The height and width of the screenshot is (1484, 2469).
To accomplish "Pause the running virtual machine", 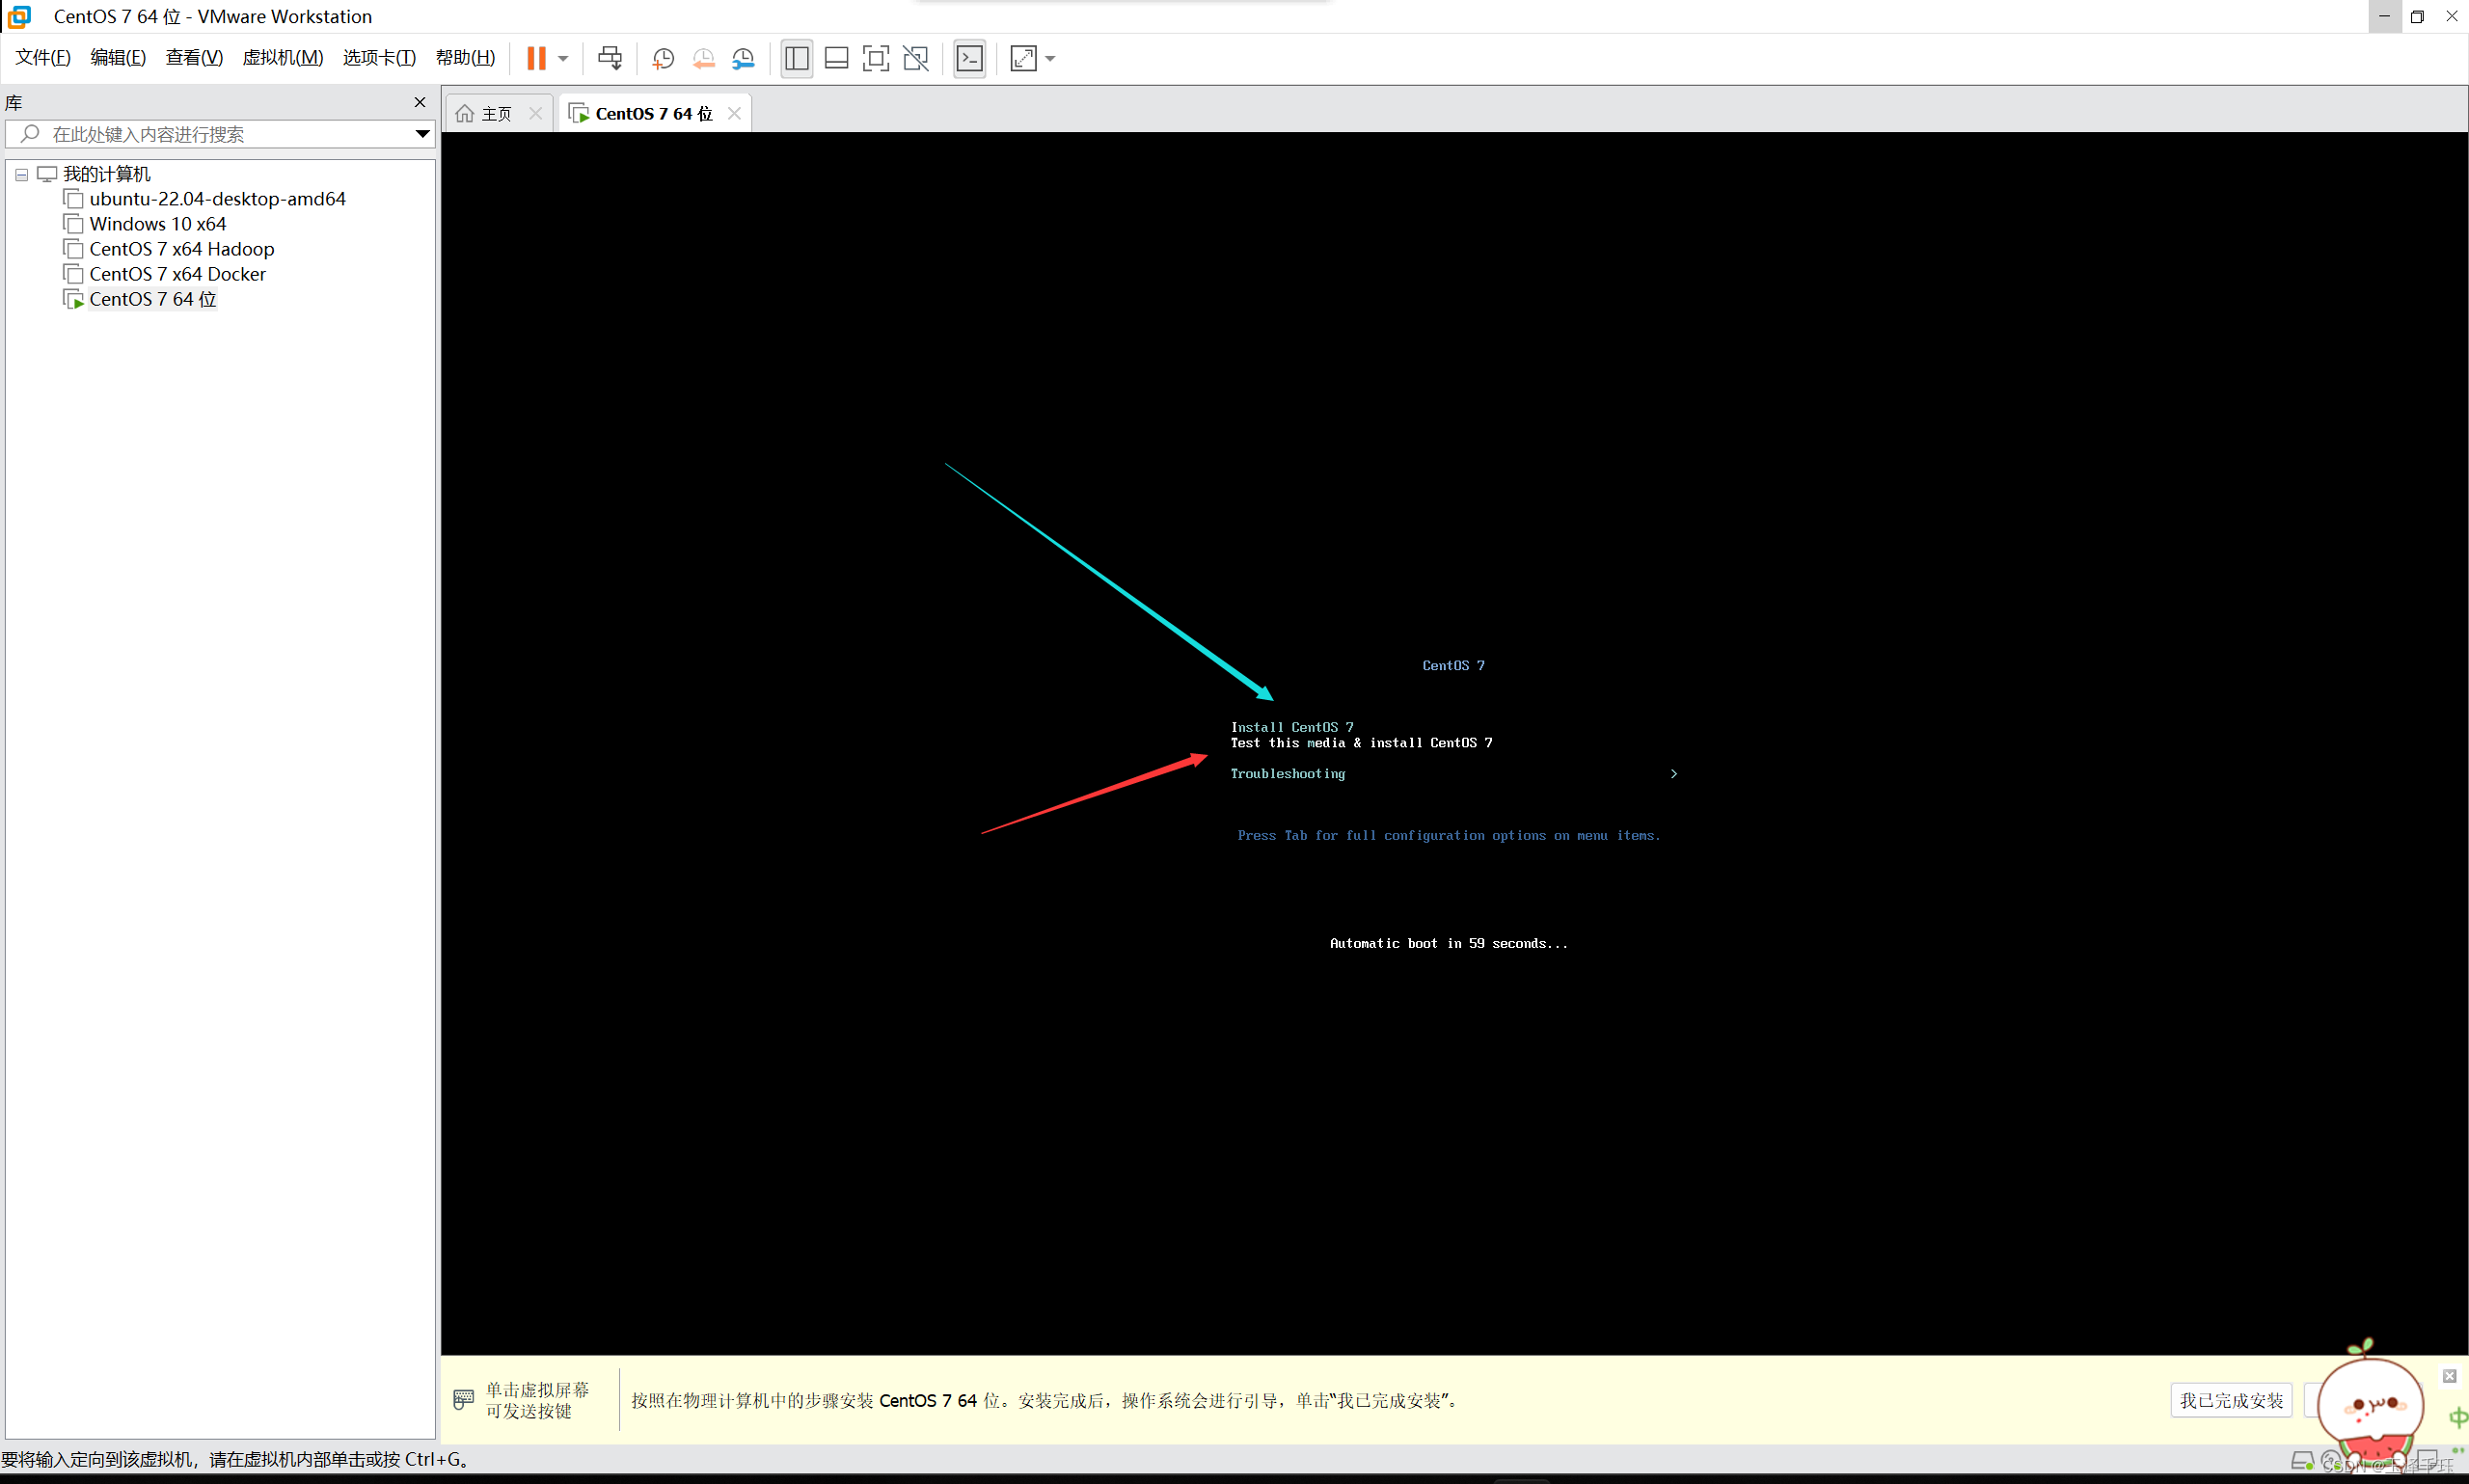I will [x=536, y=58].
